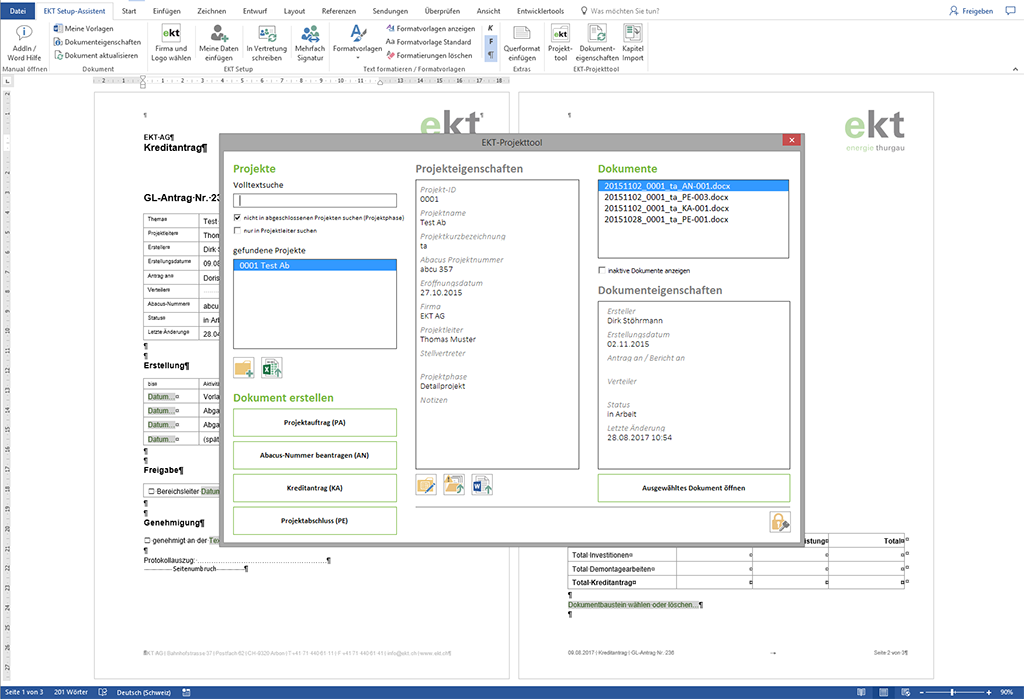Switch to the Überprüfen tab
The image size is (1024, 699).
click(442, 11)
